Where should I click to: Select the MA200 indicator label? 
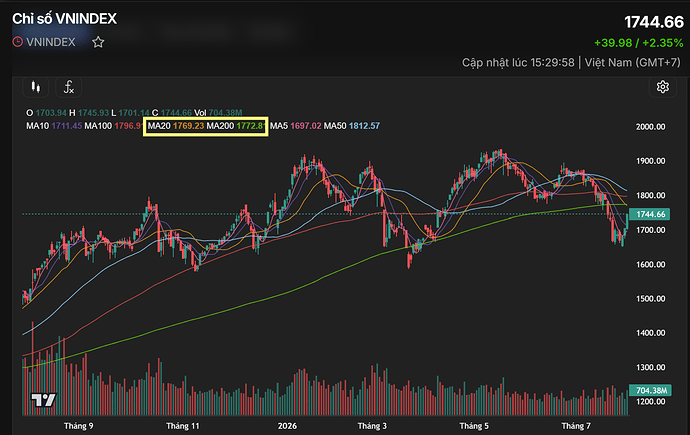point(220,126)
